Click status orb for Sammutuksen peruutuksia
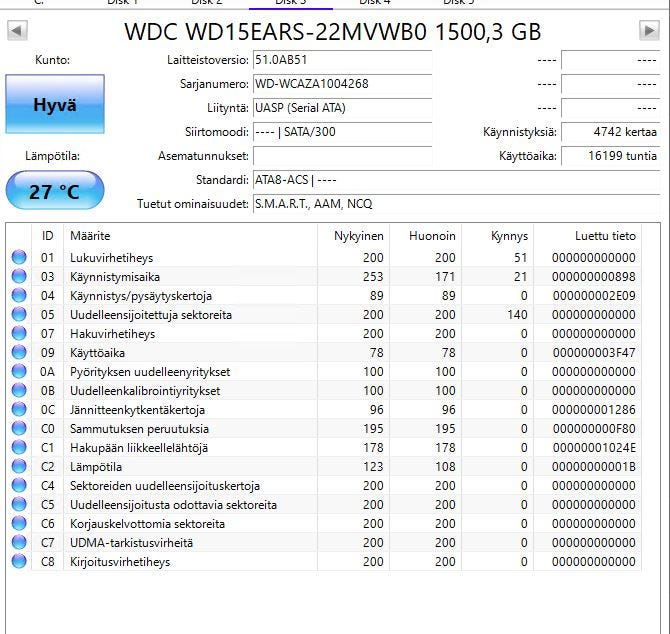This screenshot has width=670, height=634. (19, 429)
